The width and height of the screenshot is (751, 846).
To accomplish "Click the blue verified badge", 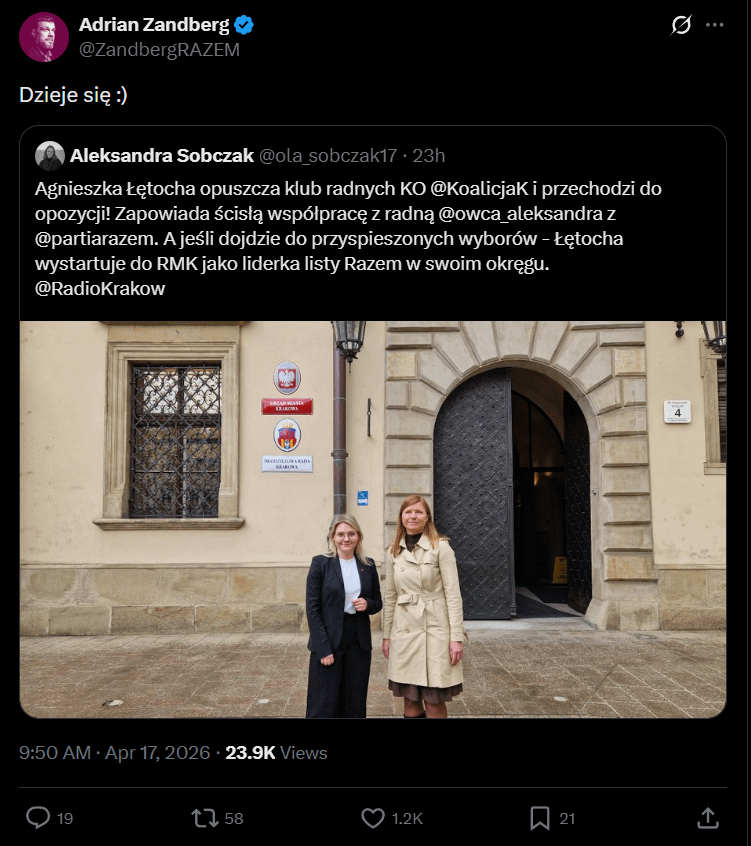I will (x=244, y=25).
